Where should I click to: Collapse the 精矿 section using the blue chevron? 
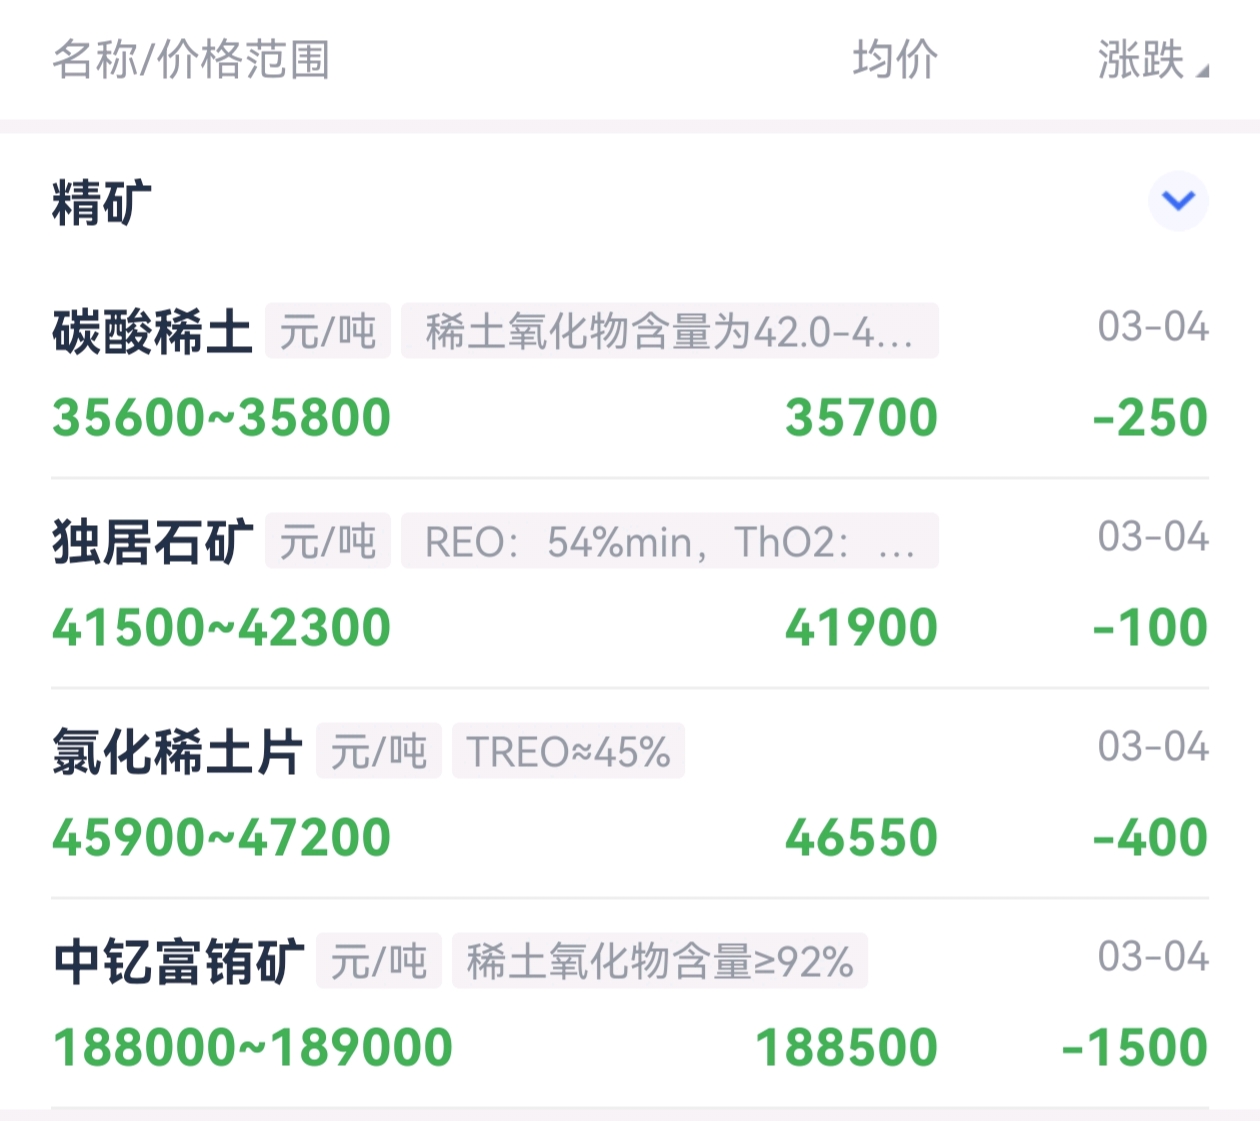(1177, 199)
